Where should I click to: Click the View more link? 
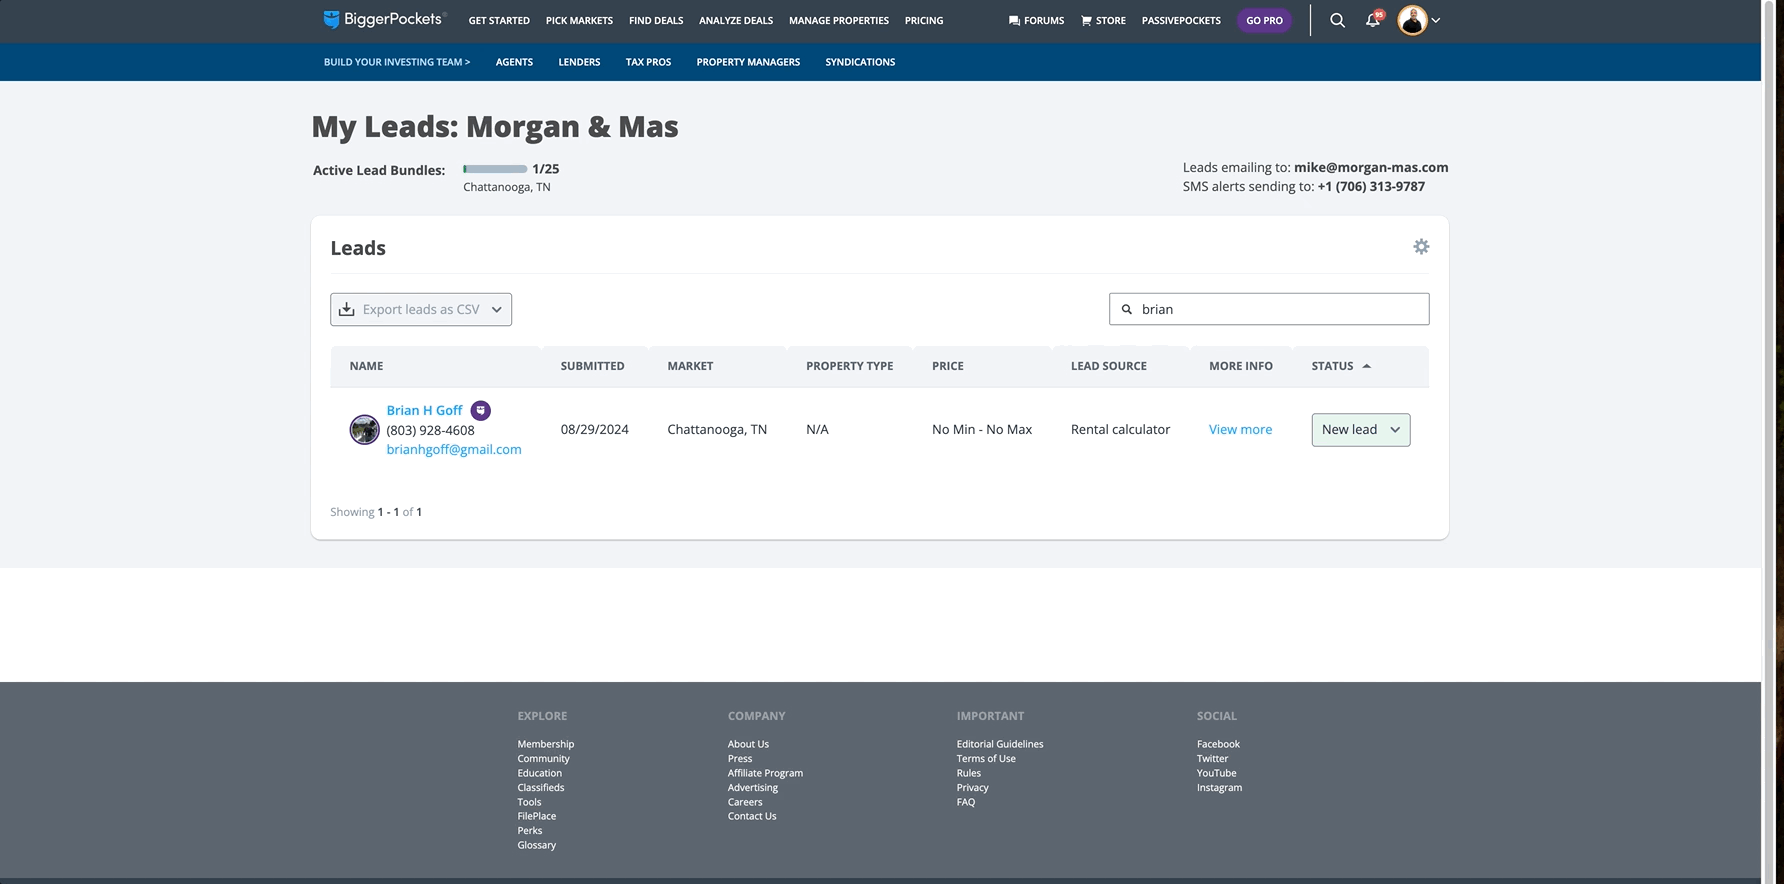[x=1240, y=430]
